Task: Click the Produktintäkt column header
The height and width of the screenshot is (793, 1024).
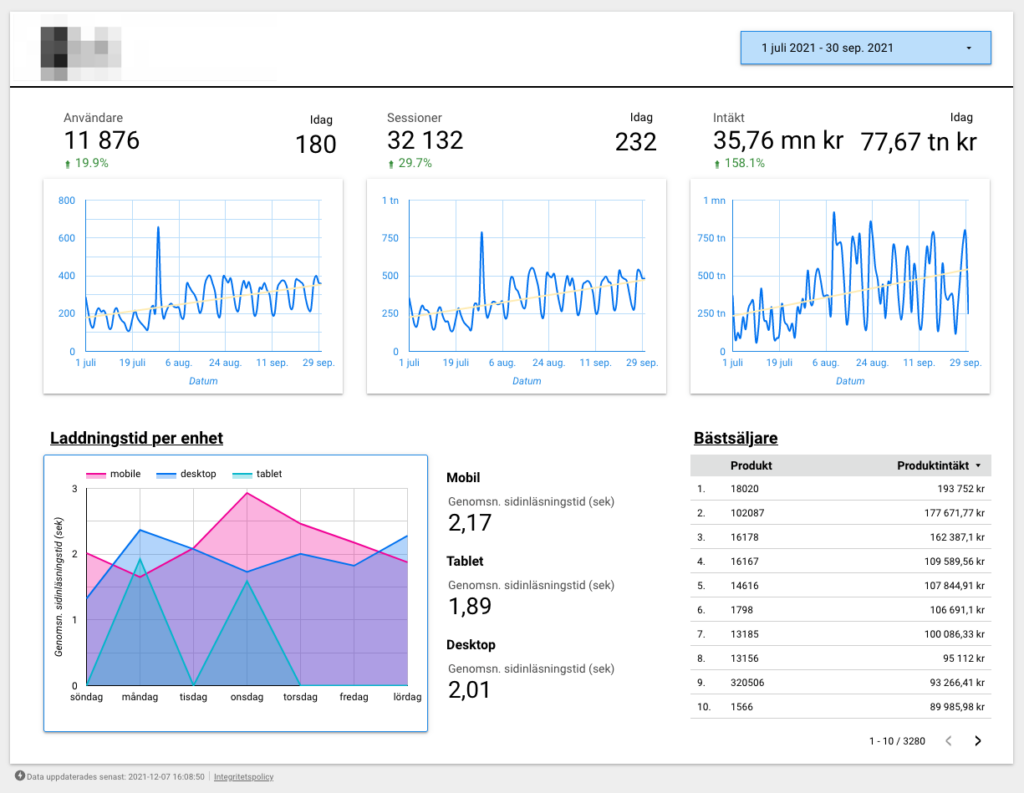Action: coord(933,466)
